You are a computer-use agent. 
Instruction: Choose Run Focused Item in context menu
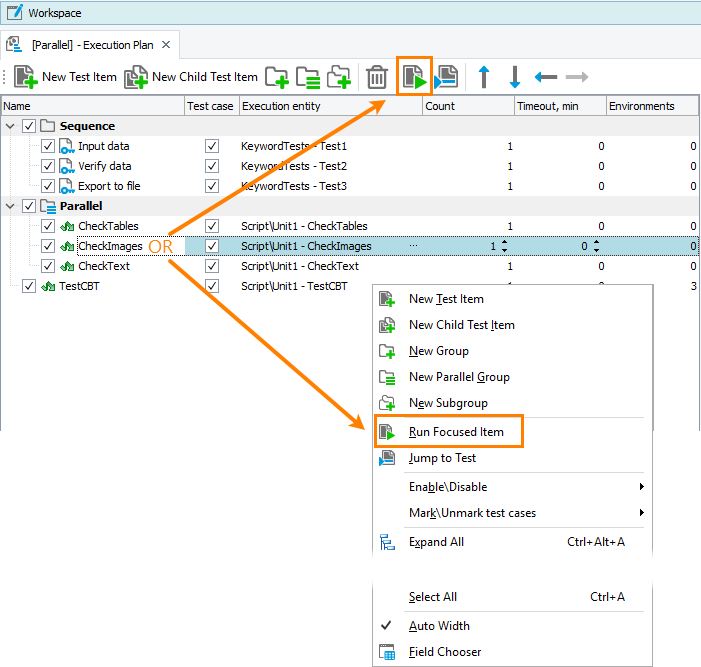pyautogui.click(x=513, y=432)
